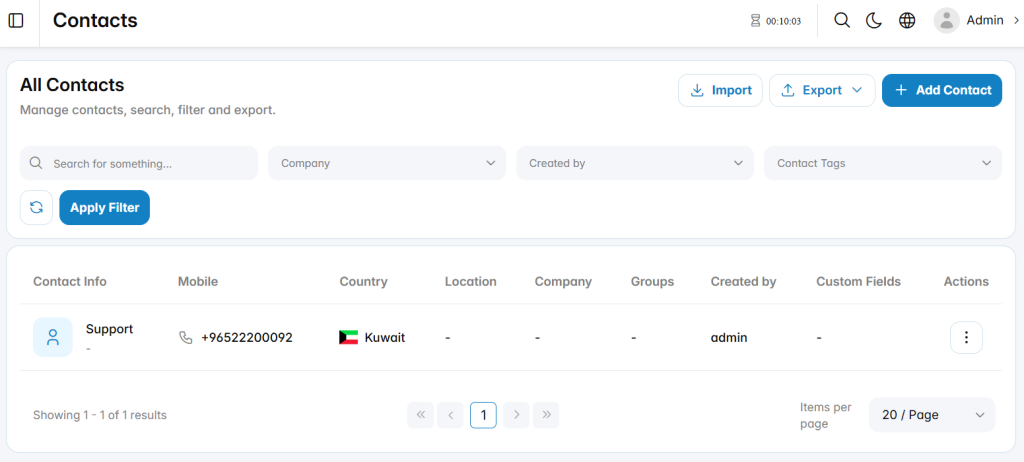Image resolution: width=1024 pixels, height=462 pixels.
Task: Go to the first page double-arrow
Action: point(421,415)
